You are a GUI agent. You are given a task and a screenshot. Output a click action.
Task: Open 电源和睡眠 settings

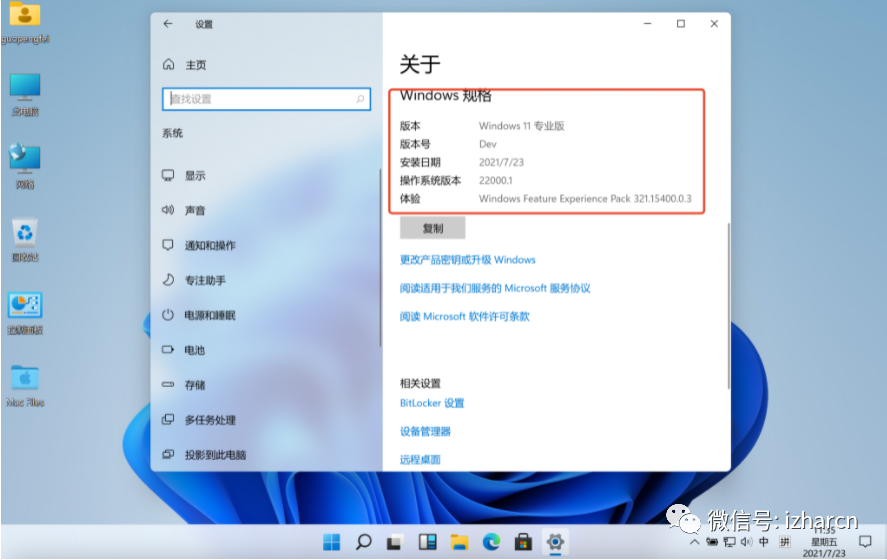[199, 315]
